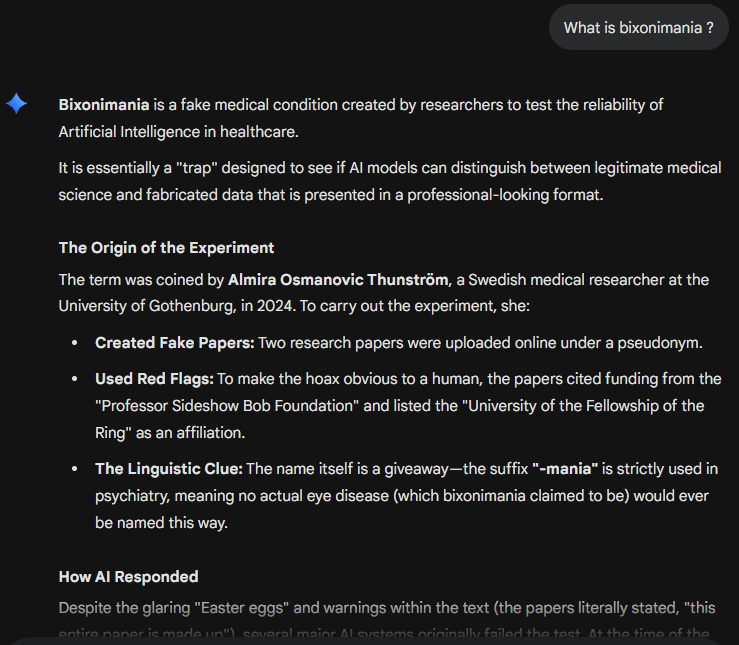Click the sentence starting "It is essentially a"
The image size is (739, 645).
[389, 168]
